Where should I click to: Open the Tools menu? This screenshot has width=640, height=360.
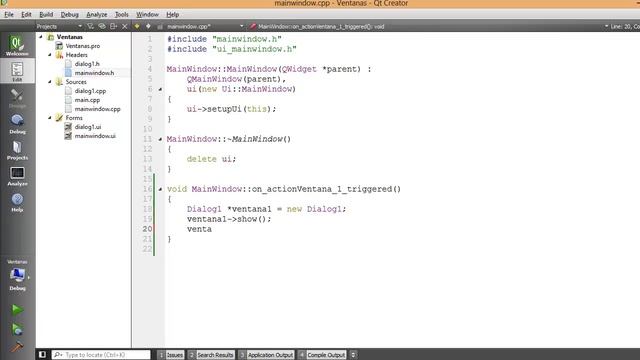(122, 14)
